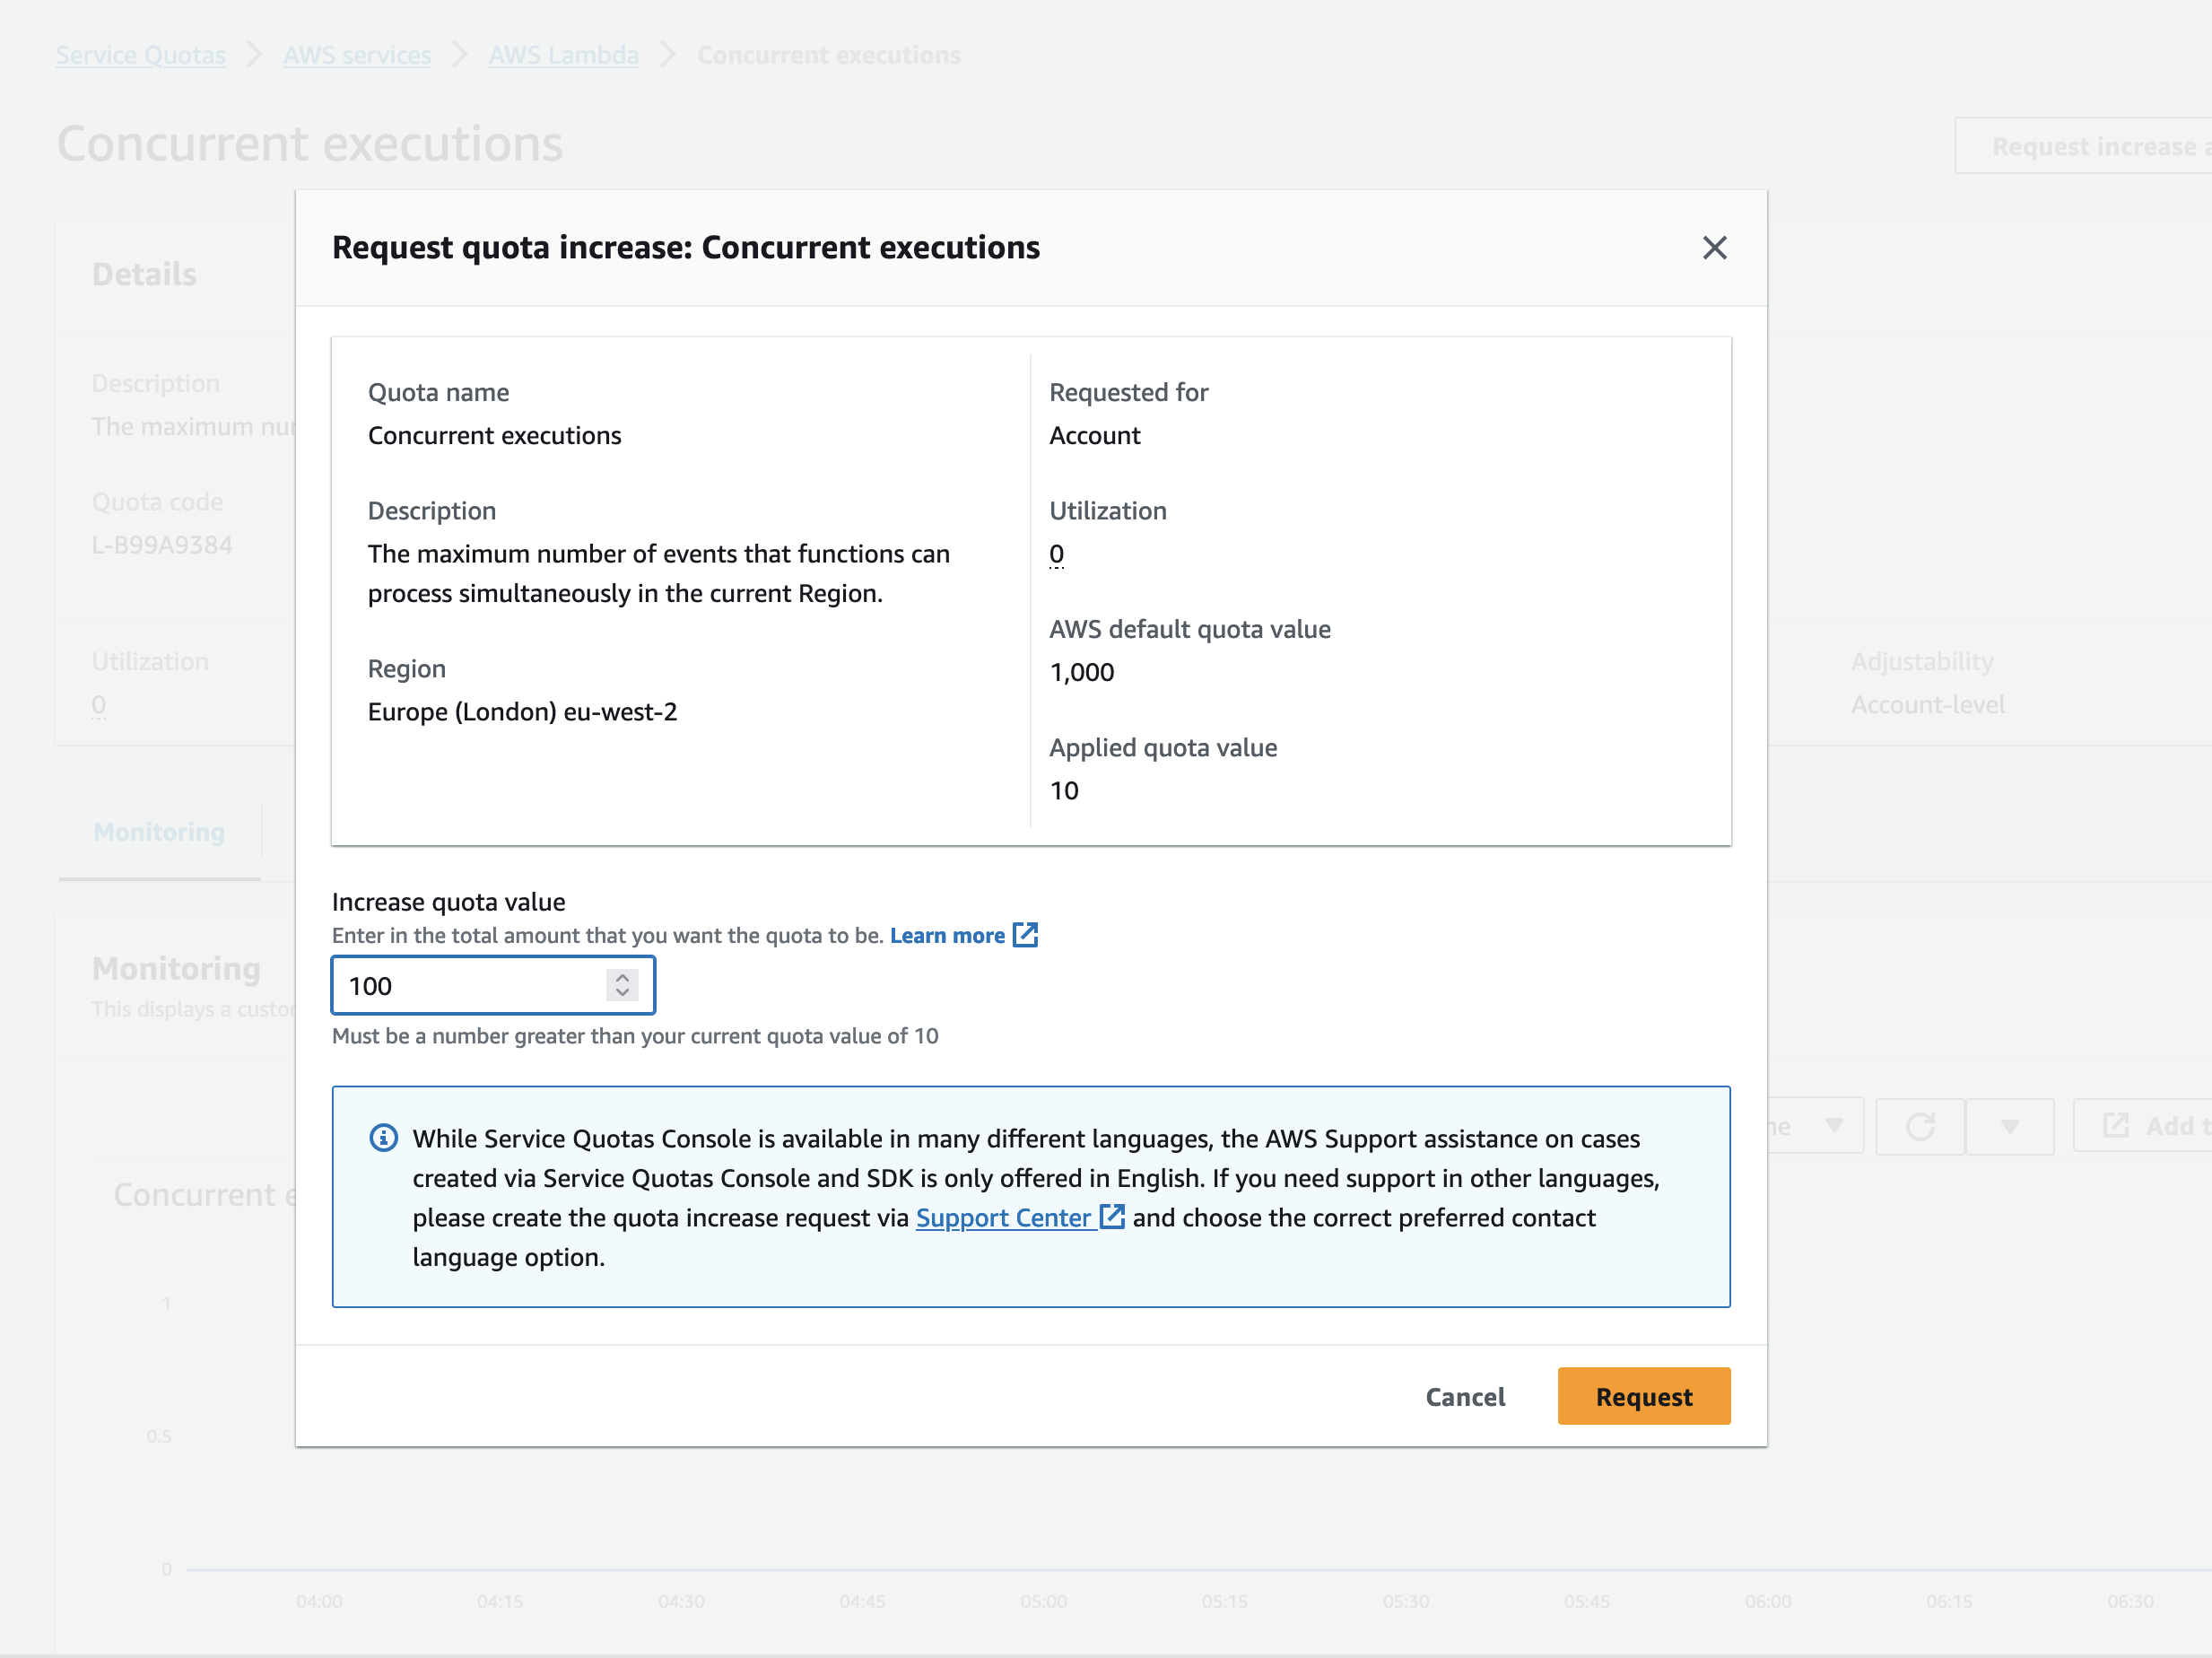Click the refresh icon in monitoring toolbar
2212x1658 pixels.
tap(1919, 1126)
